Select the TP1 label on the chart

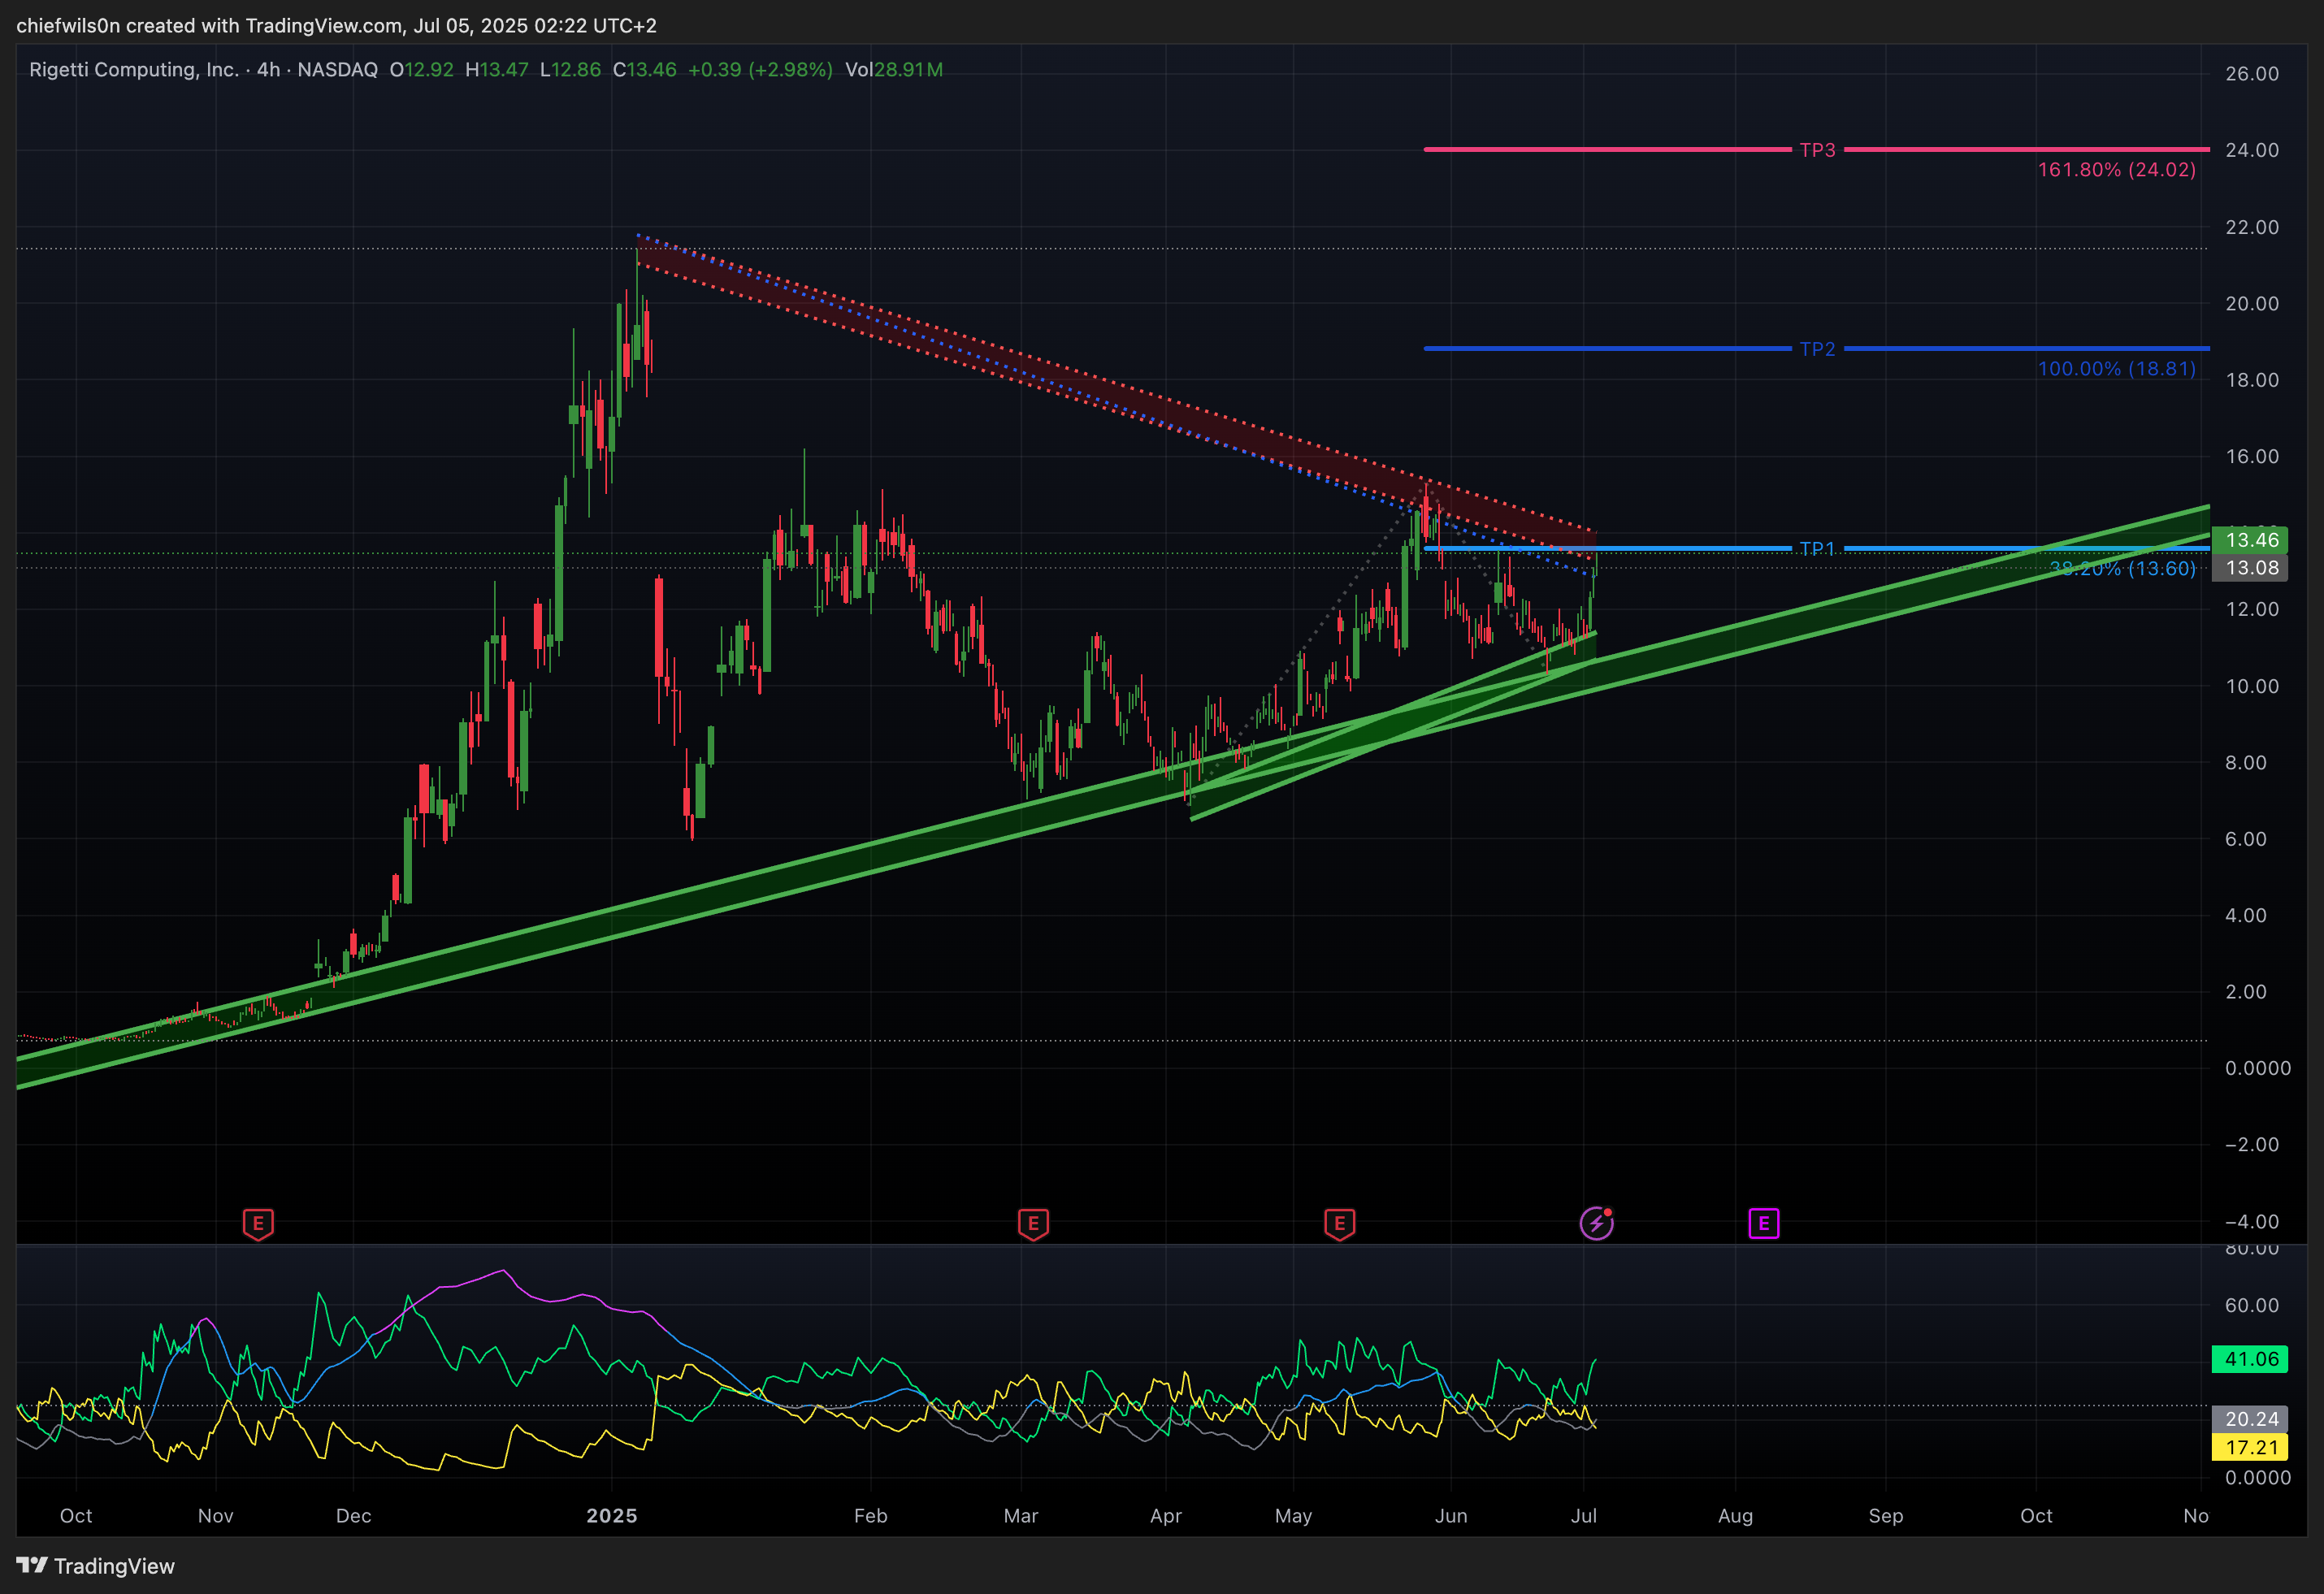[x=1817, y=549]
